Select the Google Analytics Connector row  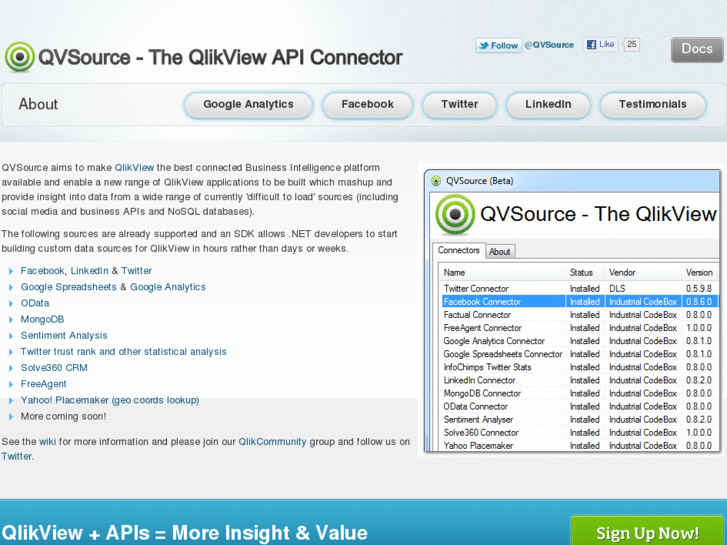[579, 341]
